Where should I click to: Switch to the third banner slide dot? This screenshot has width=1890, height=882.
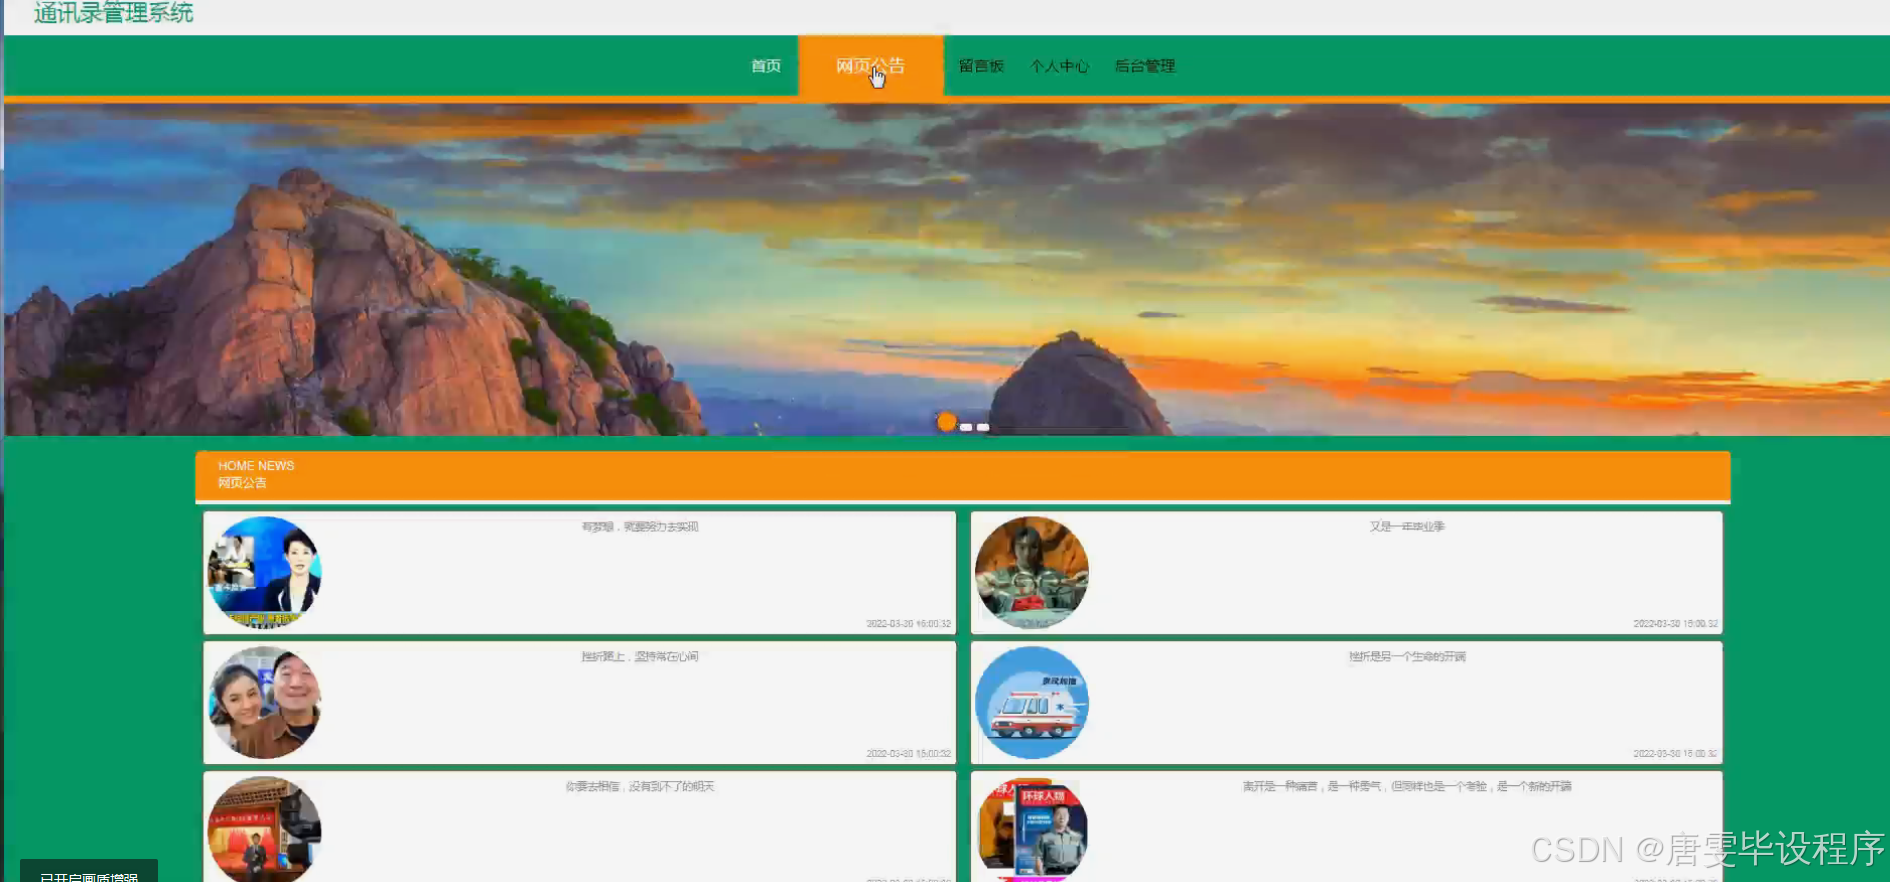click(983, 427)
